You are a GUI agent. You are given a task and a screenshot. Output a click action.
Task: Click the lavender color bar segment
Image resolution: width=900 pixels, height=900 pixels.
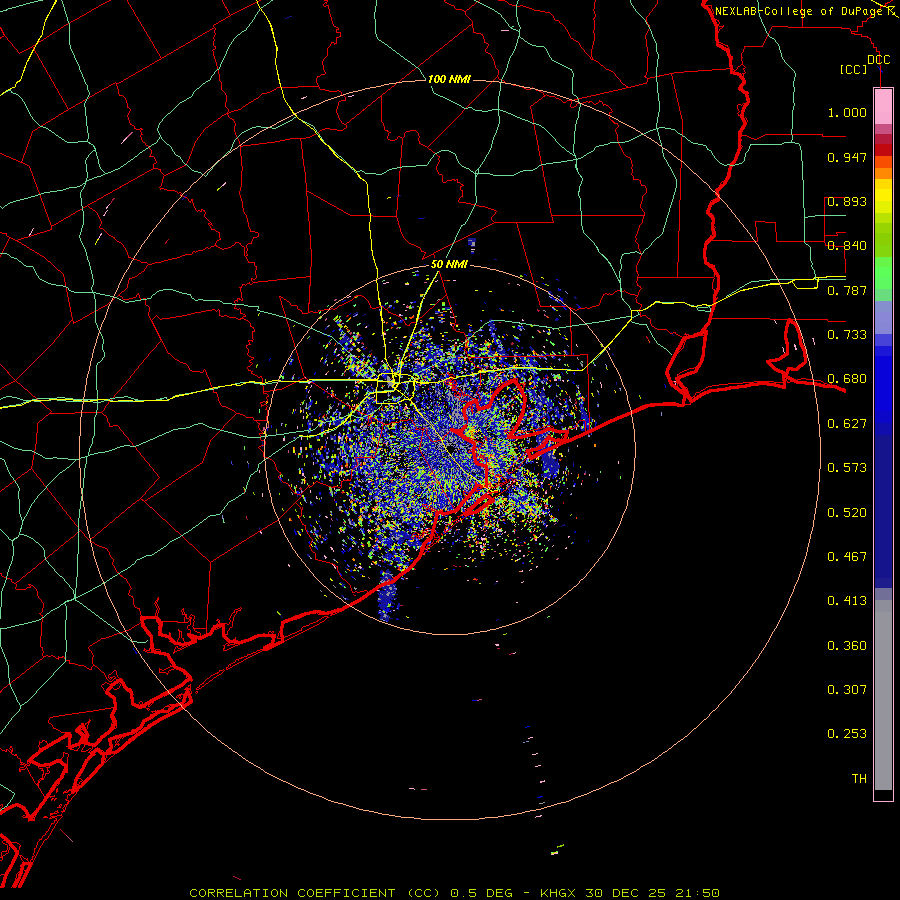point(883,318)
